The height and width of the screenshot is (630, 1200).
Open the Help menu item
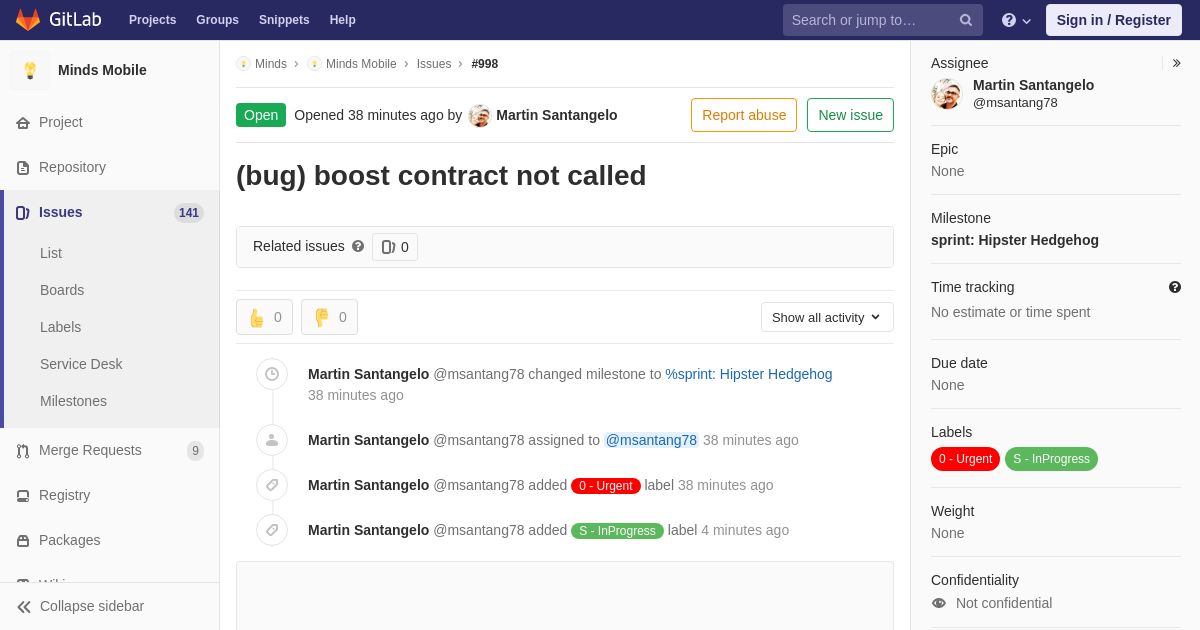[x=343, y=20]
